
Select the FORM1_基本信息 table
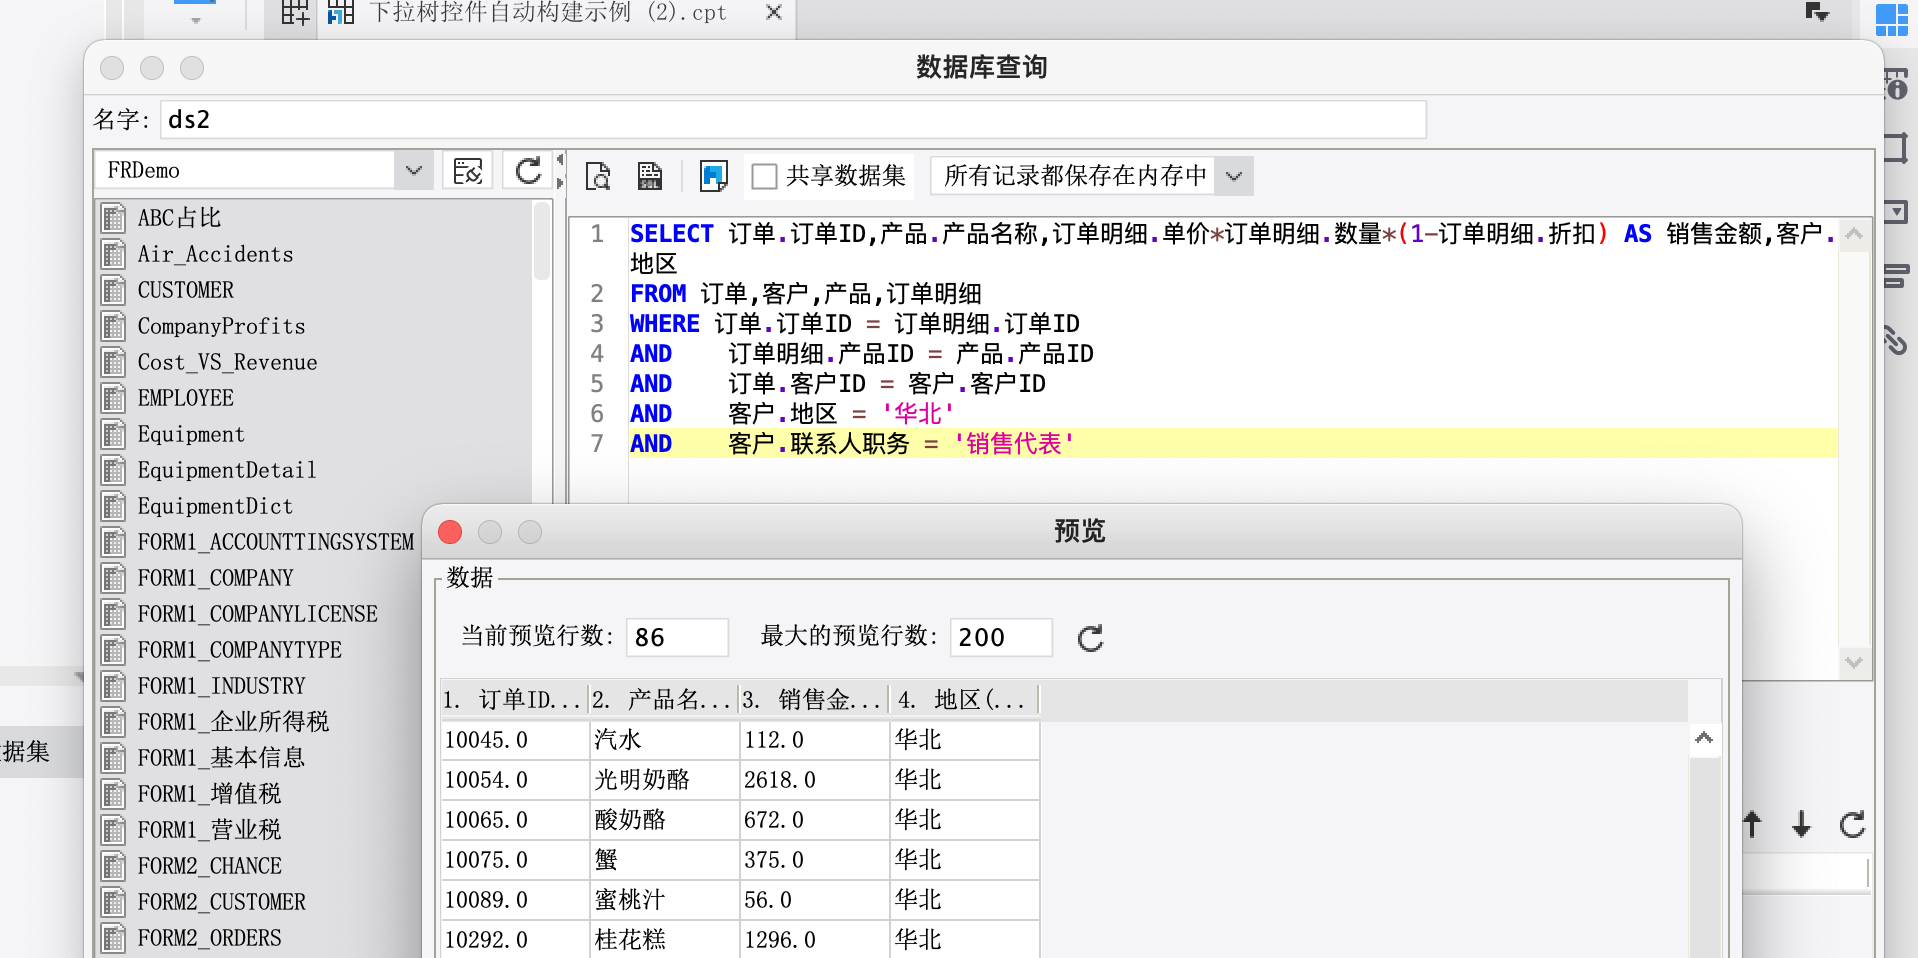pyautogui.click(x=260, y=758)
